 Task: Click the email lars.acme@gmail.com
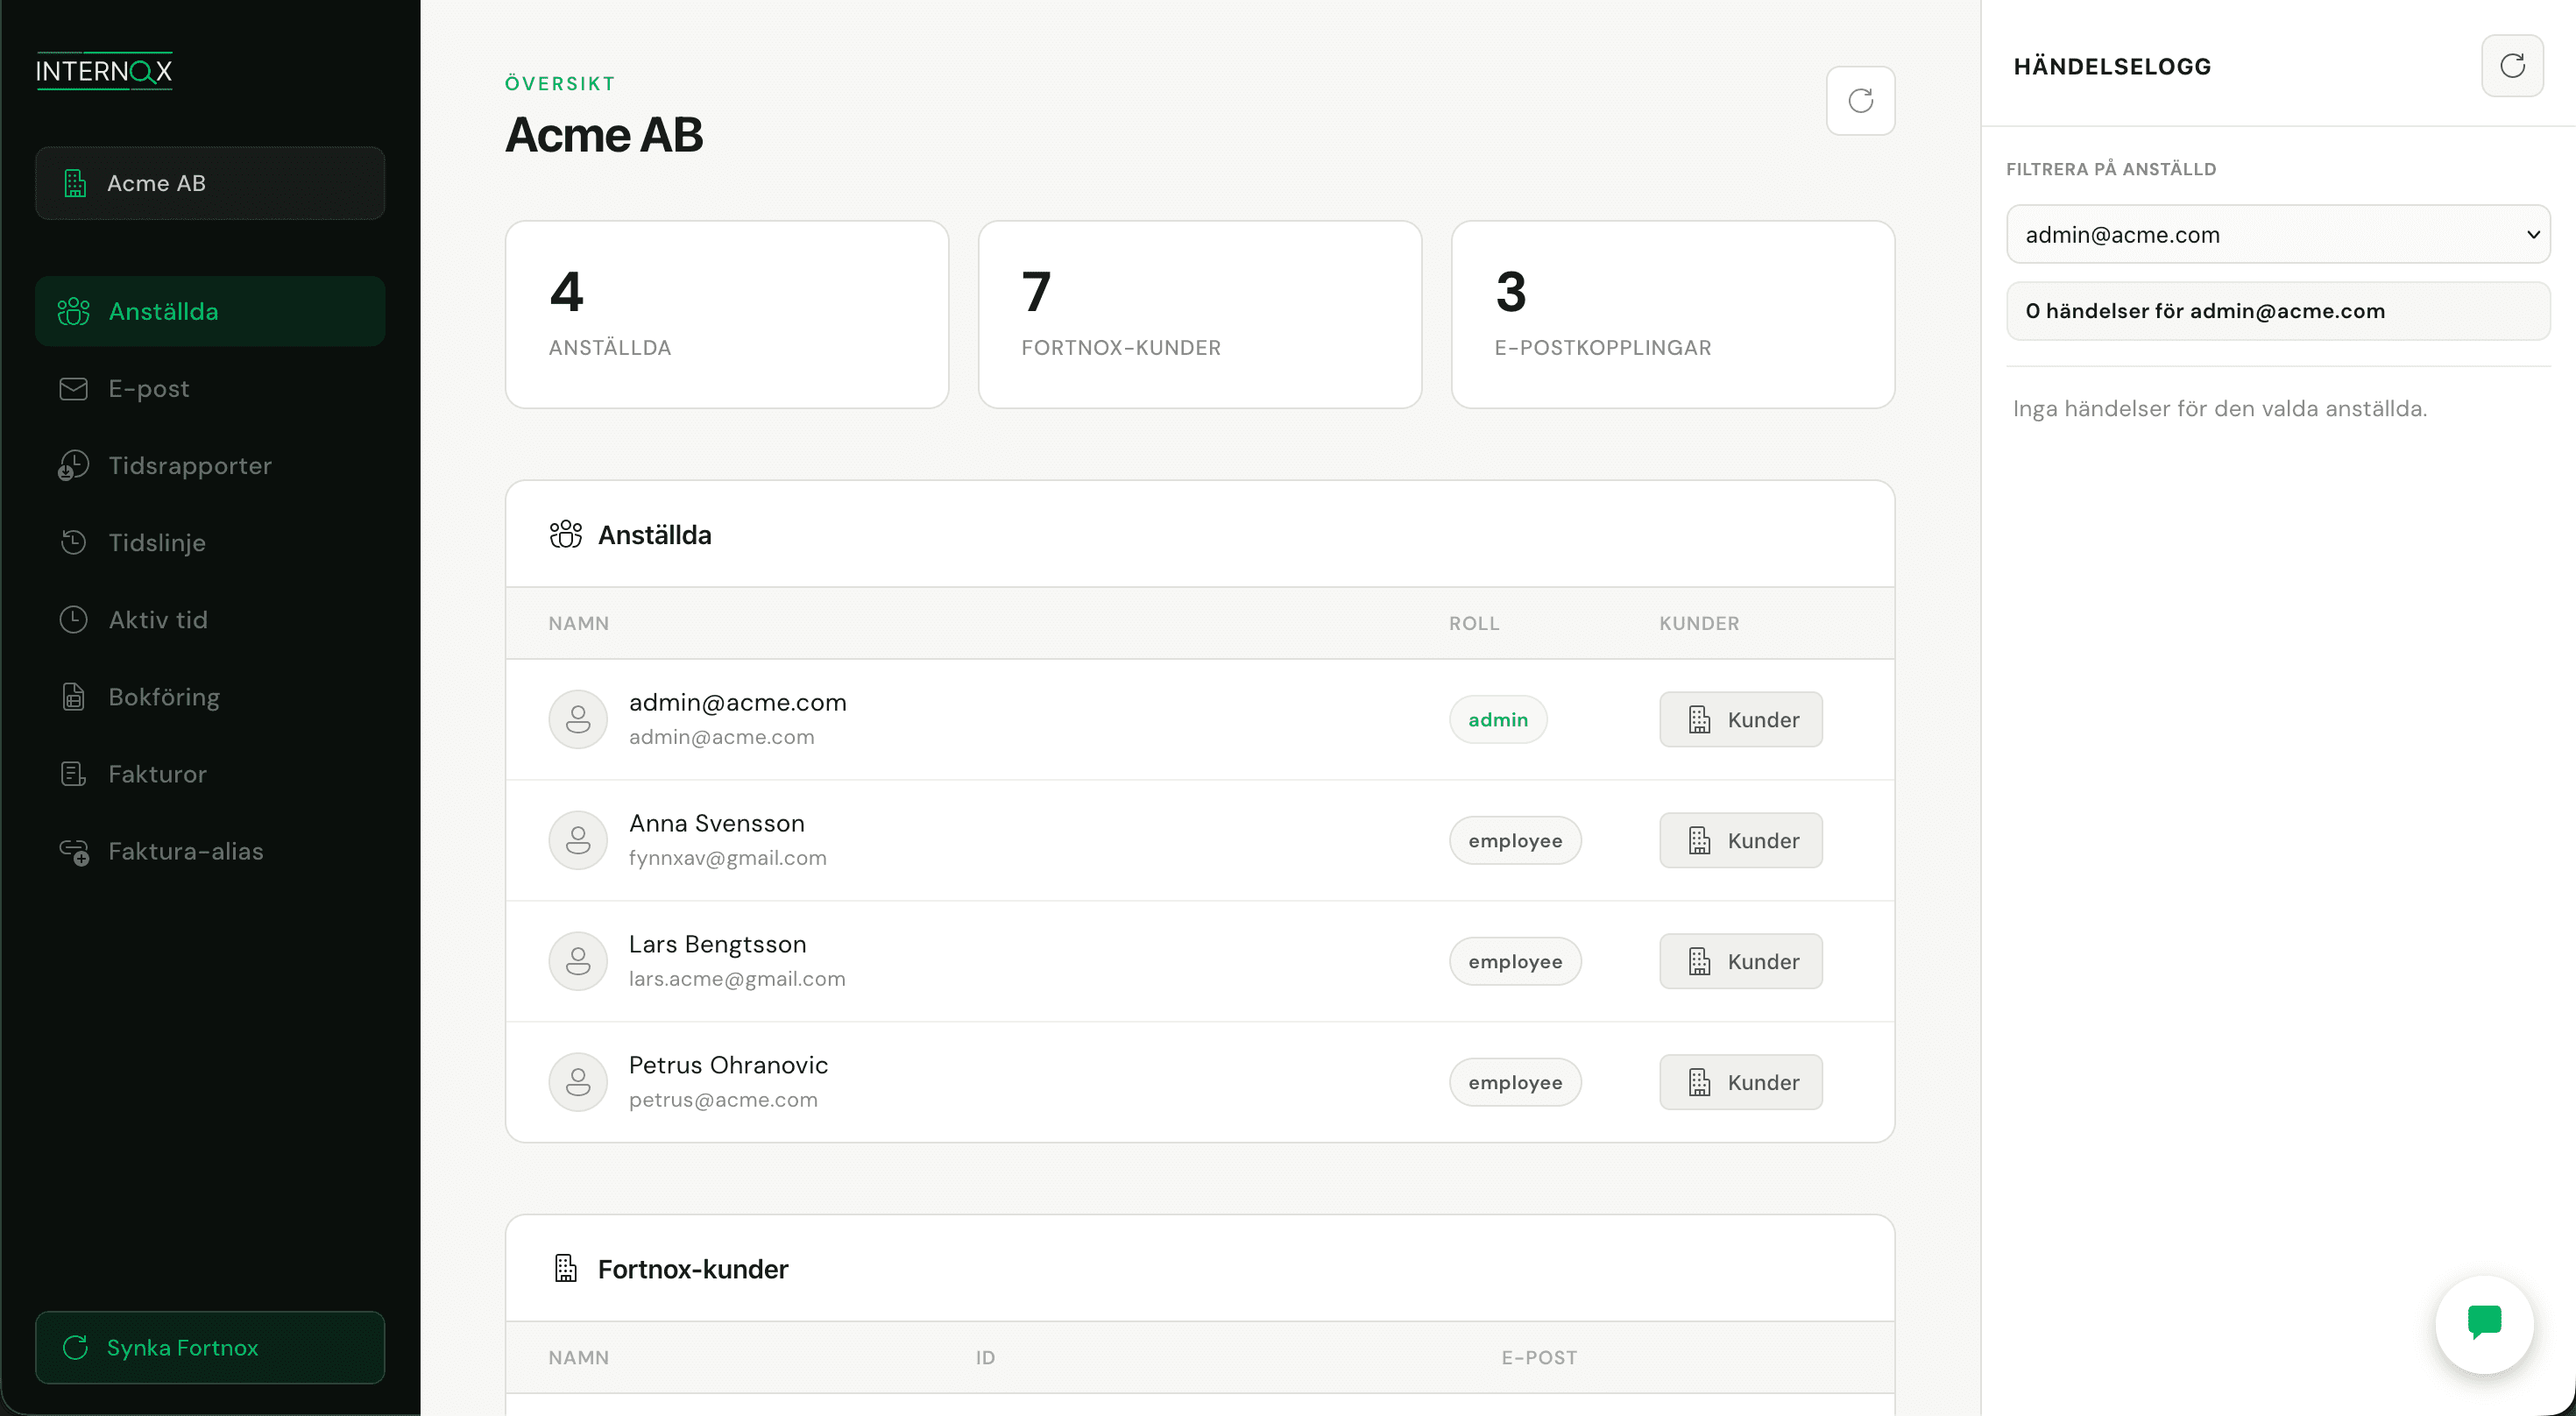(737, 979)
